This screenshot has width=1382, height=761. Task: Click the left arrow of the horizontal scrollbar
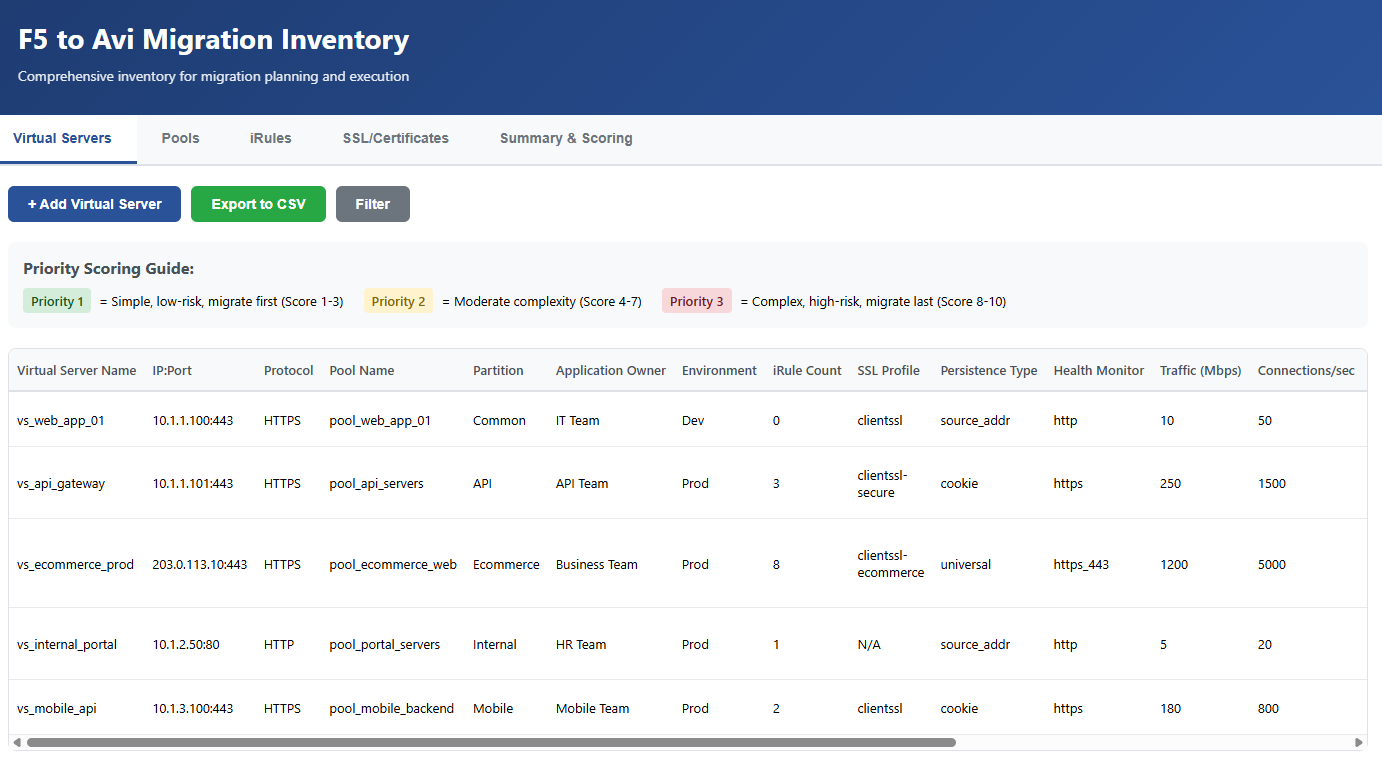tap(17, 743)
